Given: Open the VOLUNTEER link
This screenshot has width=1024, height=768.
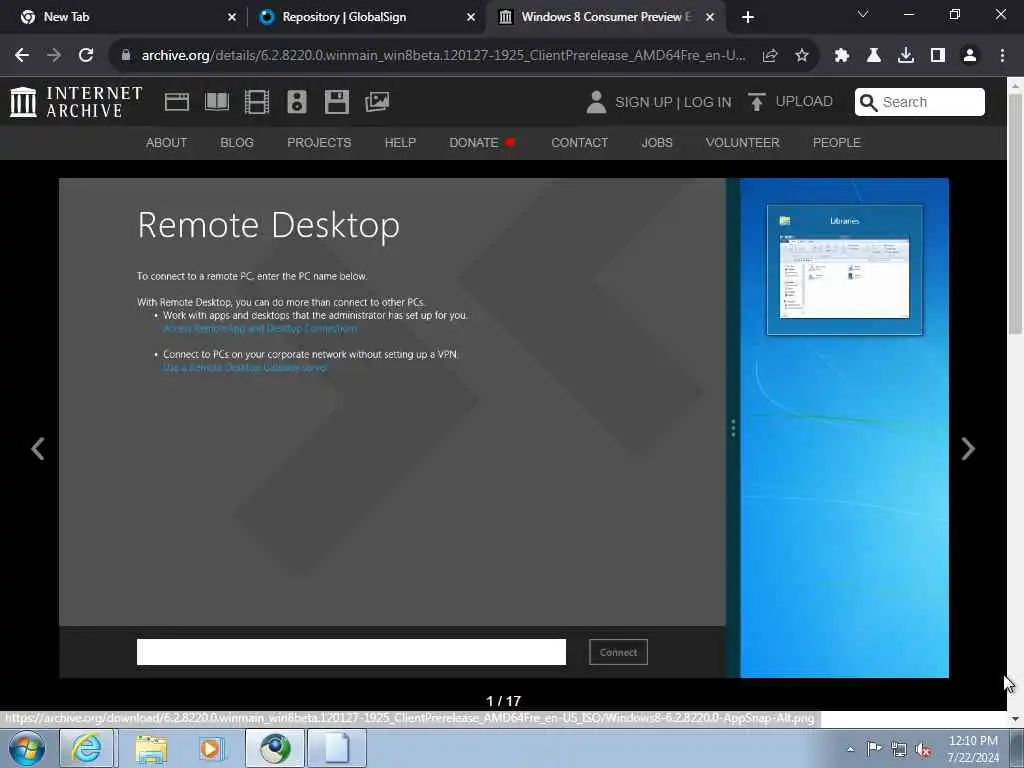Looking at the screenshot, I should pyautogui.click(x=743, y=142).
